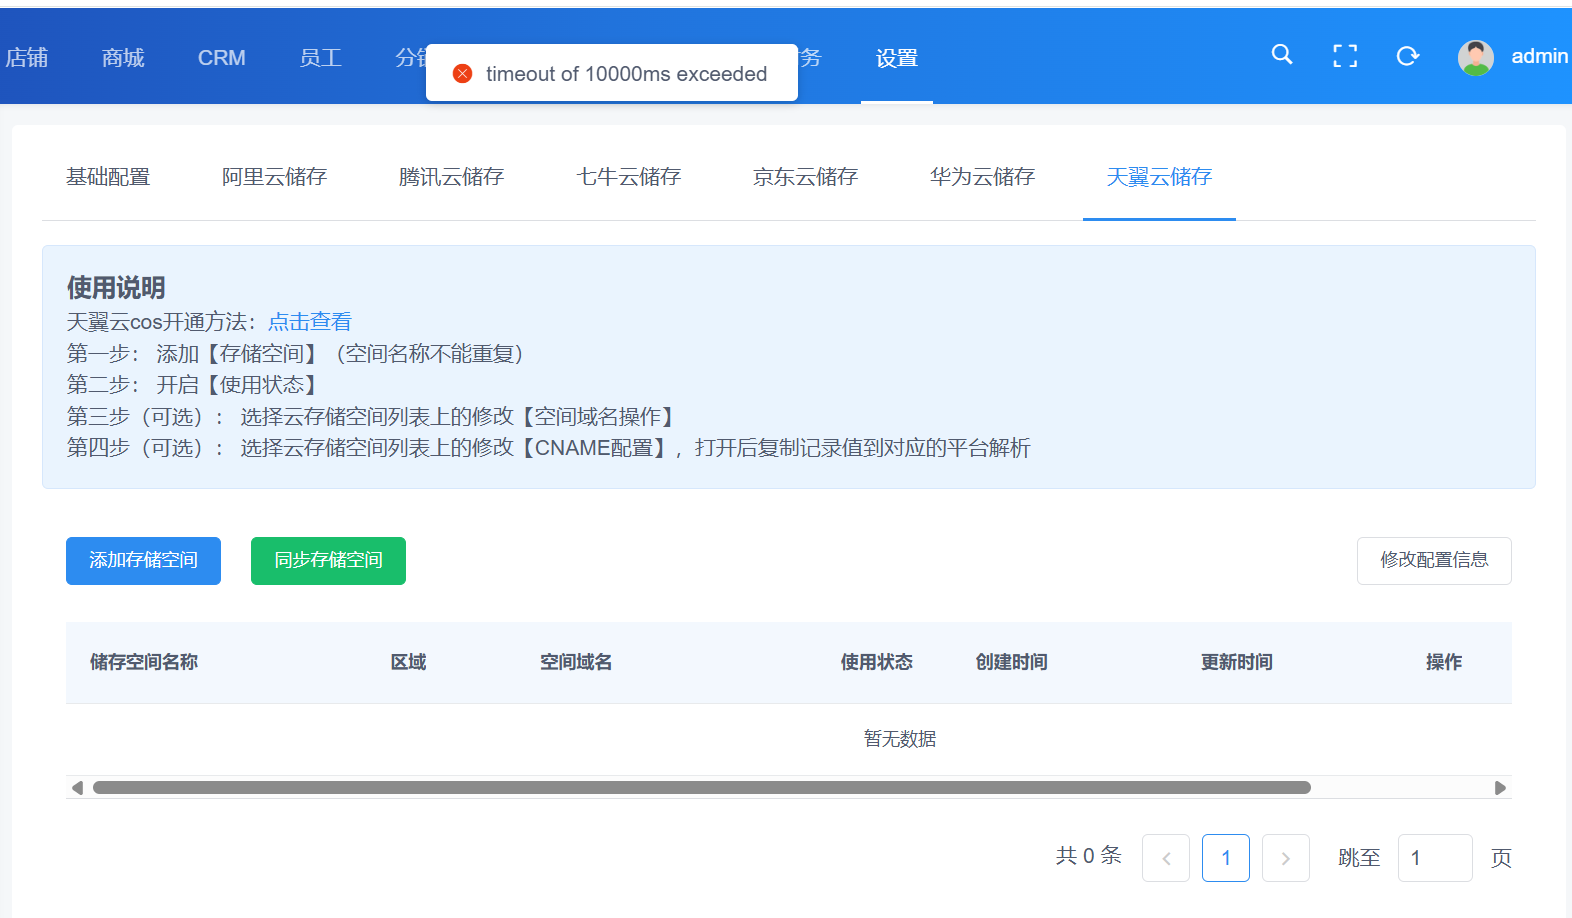Switch to the 阿里云储存 tab
The image size is (1572, 918).
pyautogui.click(x=274, y=177)
